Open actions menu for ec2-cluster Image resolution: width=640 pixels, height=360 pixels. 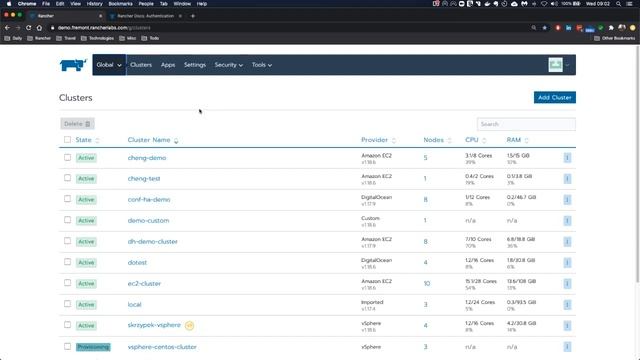point(567,284)
